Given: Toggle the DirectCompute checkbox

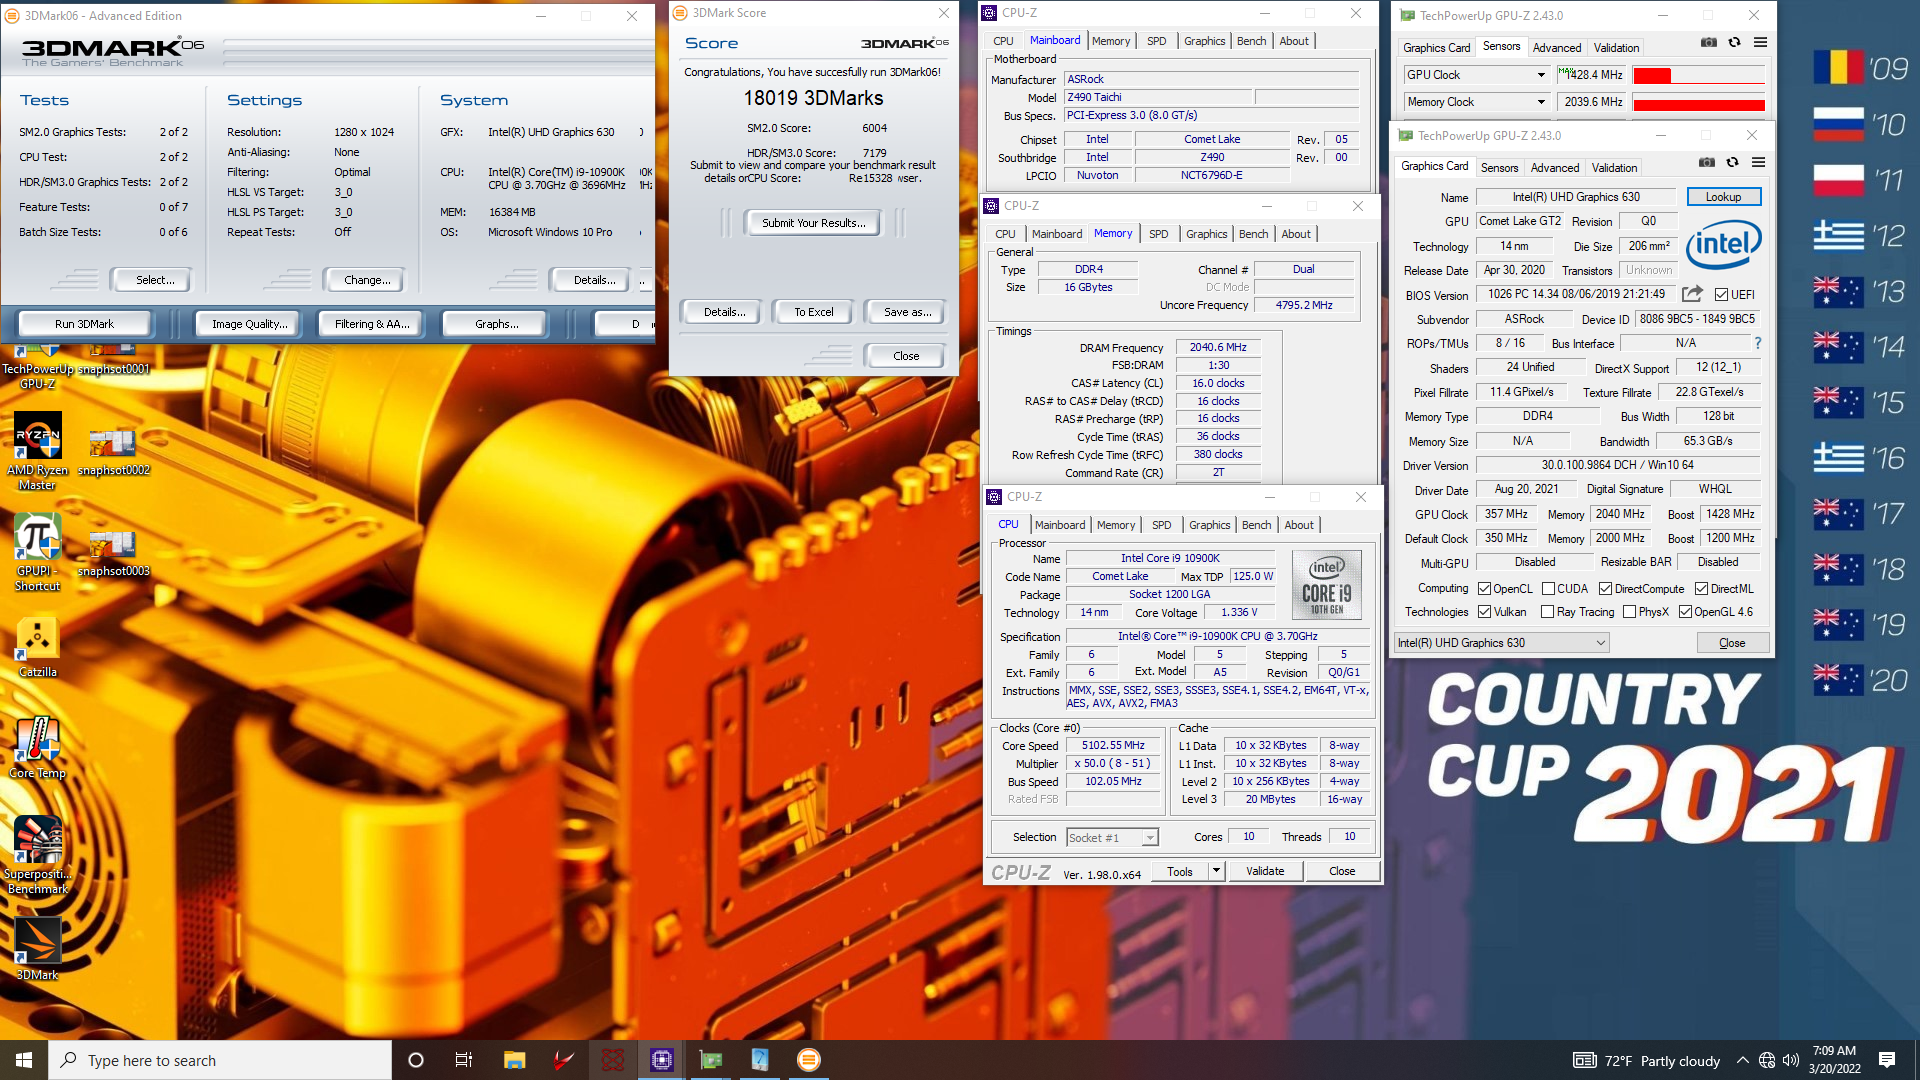Looking at the screenshot, I should (x=1605, y=589).
